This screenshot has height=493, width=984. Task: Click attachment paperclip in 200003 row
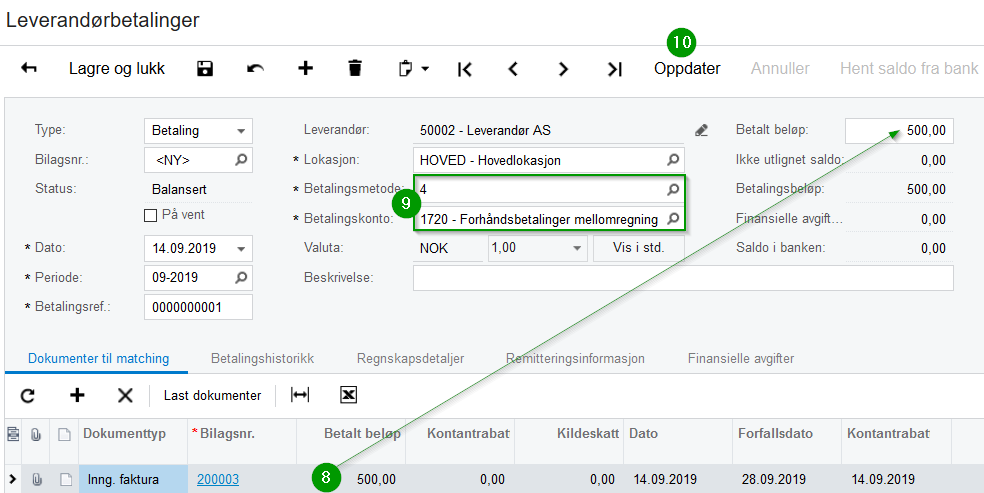tap(36, 480)
